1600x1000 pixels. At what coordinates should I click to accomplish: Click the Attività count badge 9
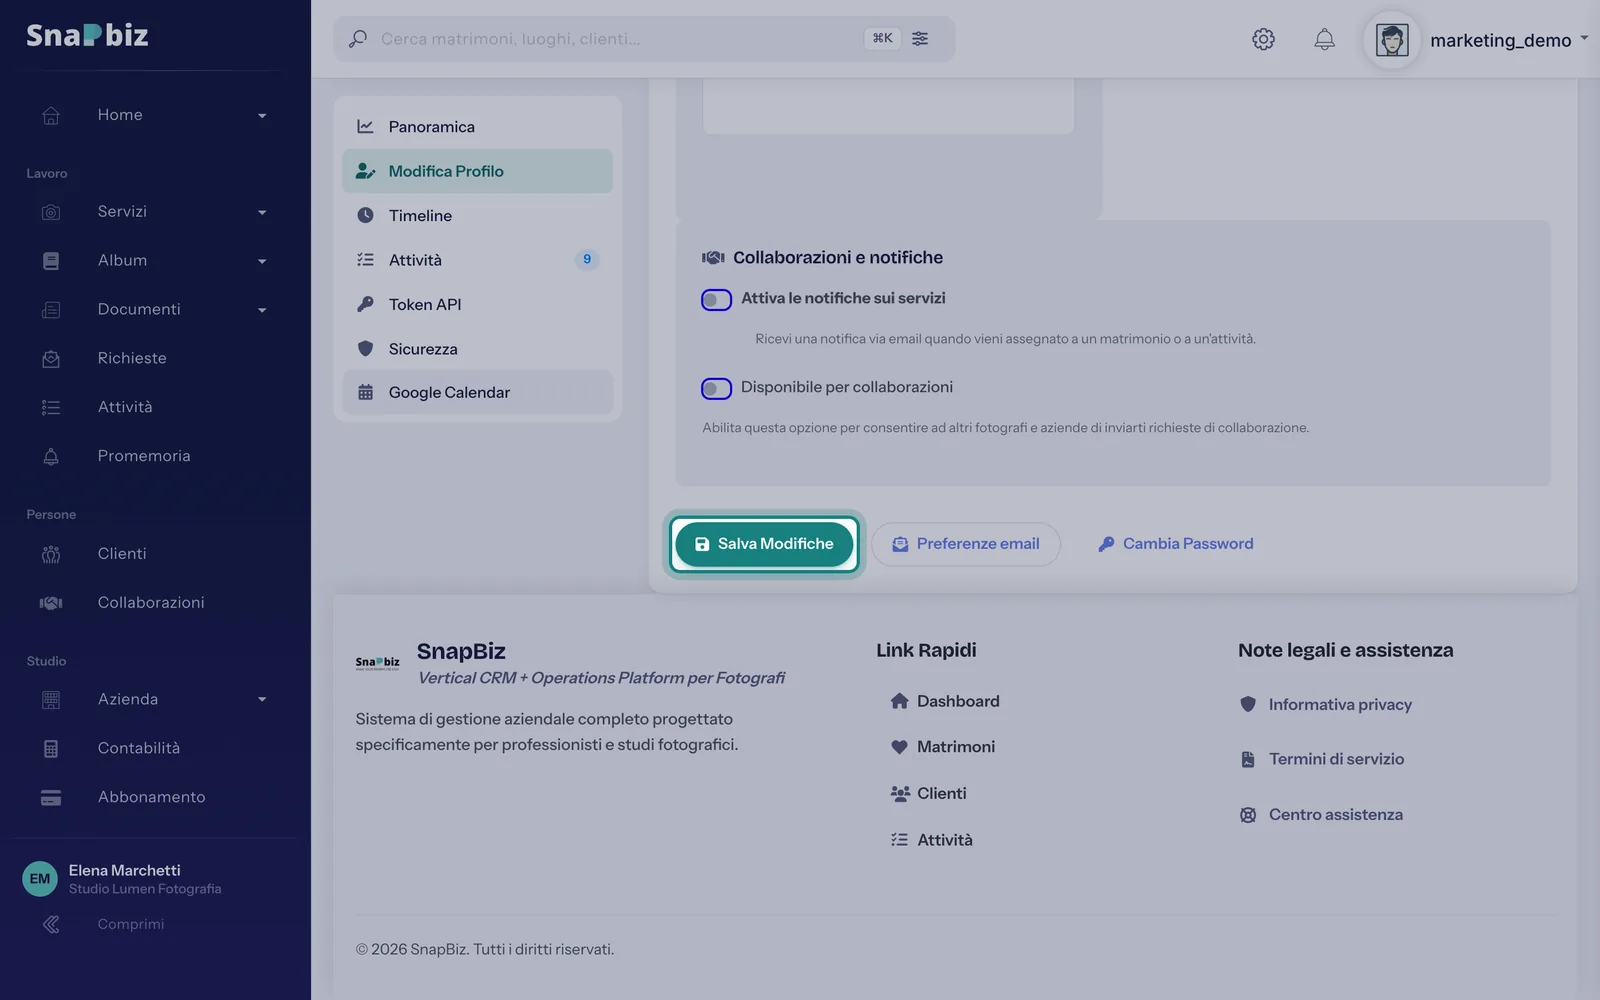click(587, 259)
